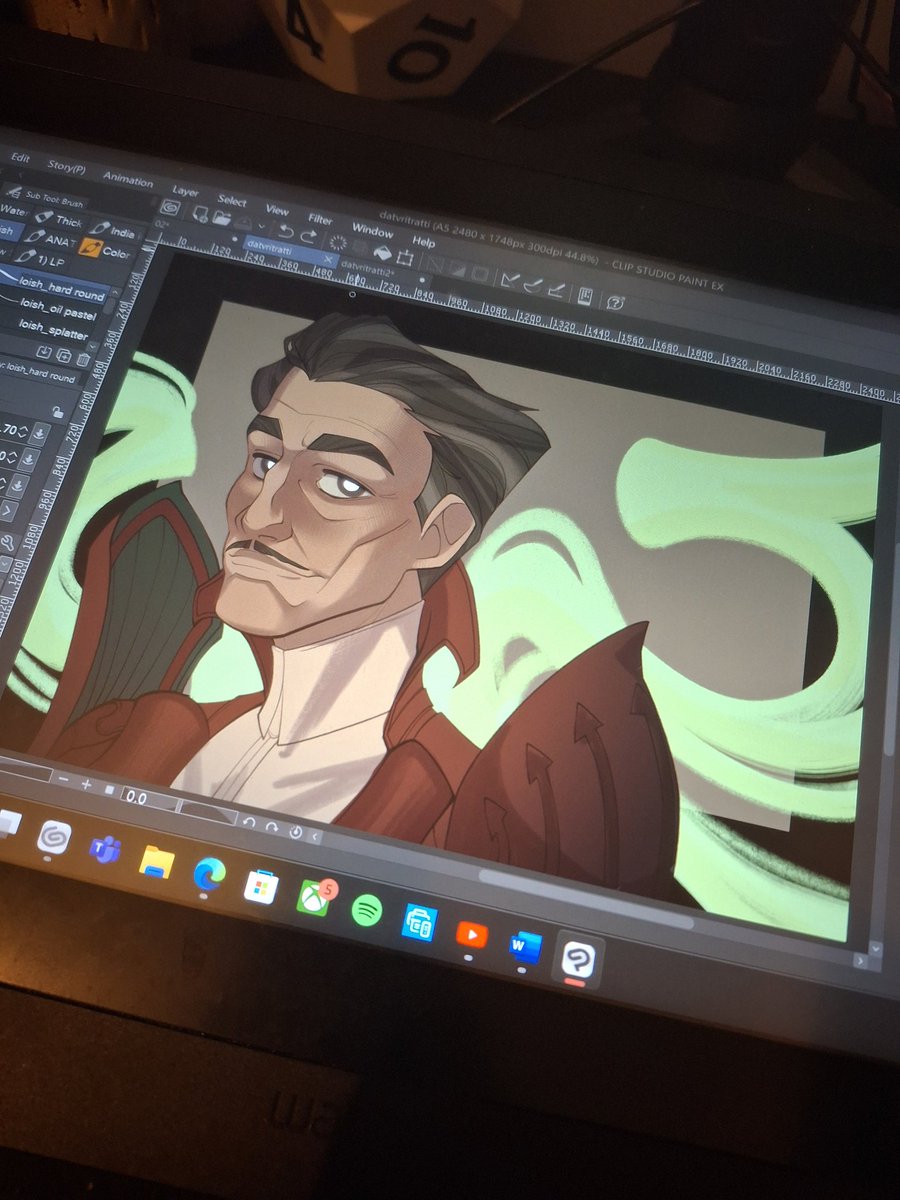This screenshot has width=900, height=1200.
Task: Delete sub tool with trash icon
Action: (83, 359)
